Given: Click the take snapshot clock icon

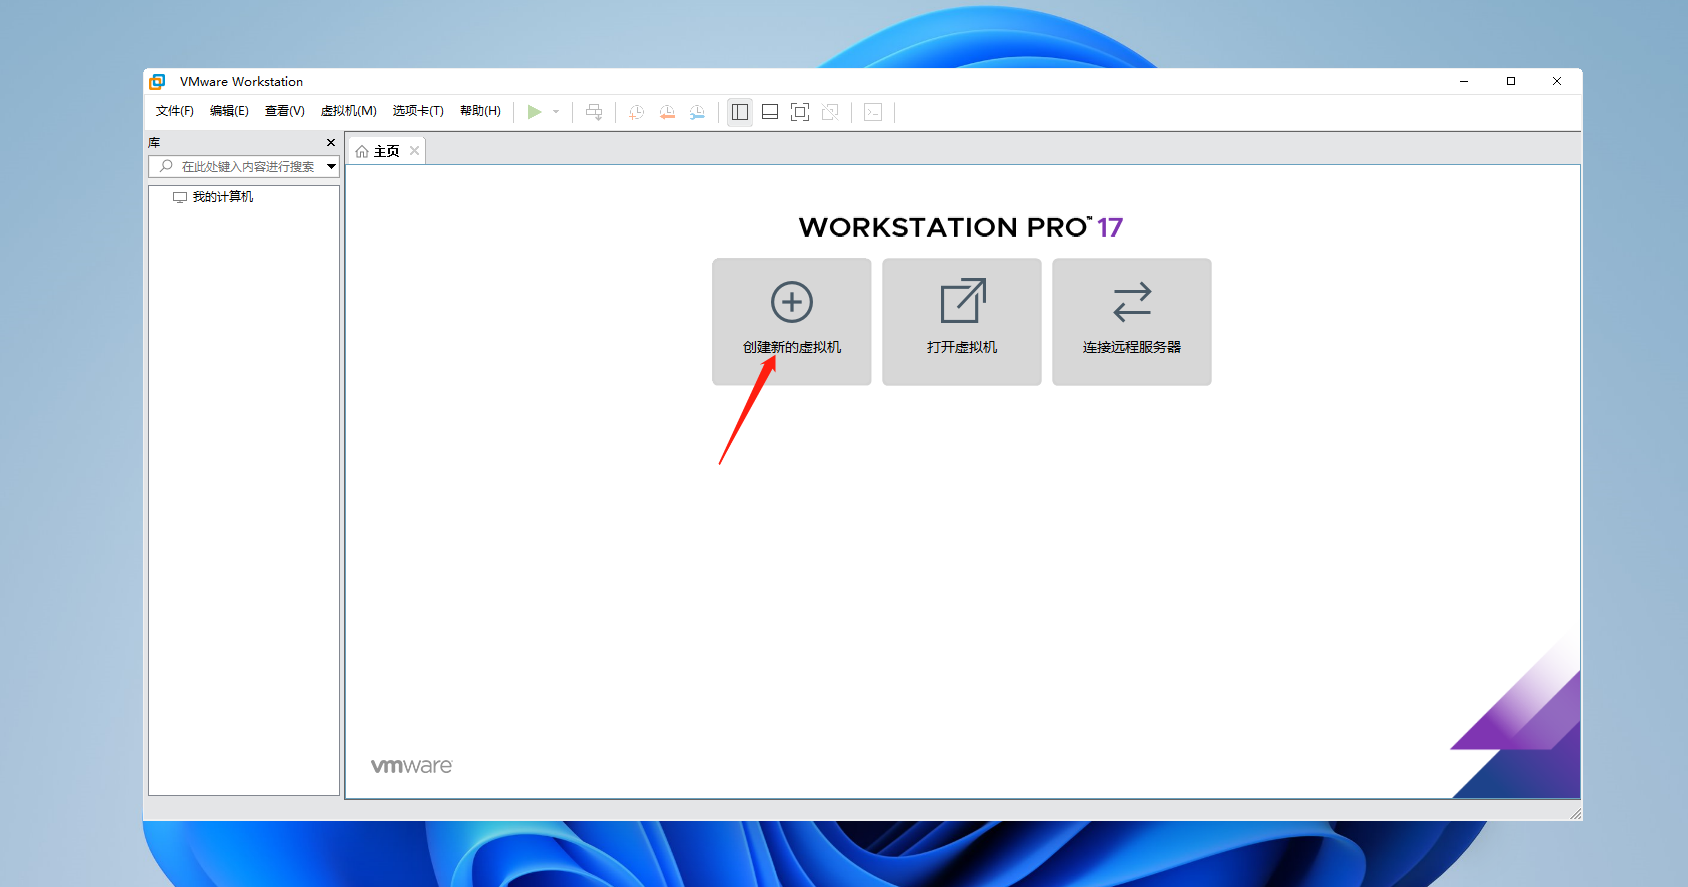Looking at the screenshot, I should coord(636,112).
